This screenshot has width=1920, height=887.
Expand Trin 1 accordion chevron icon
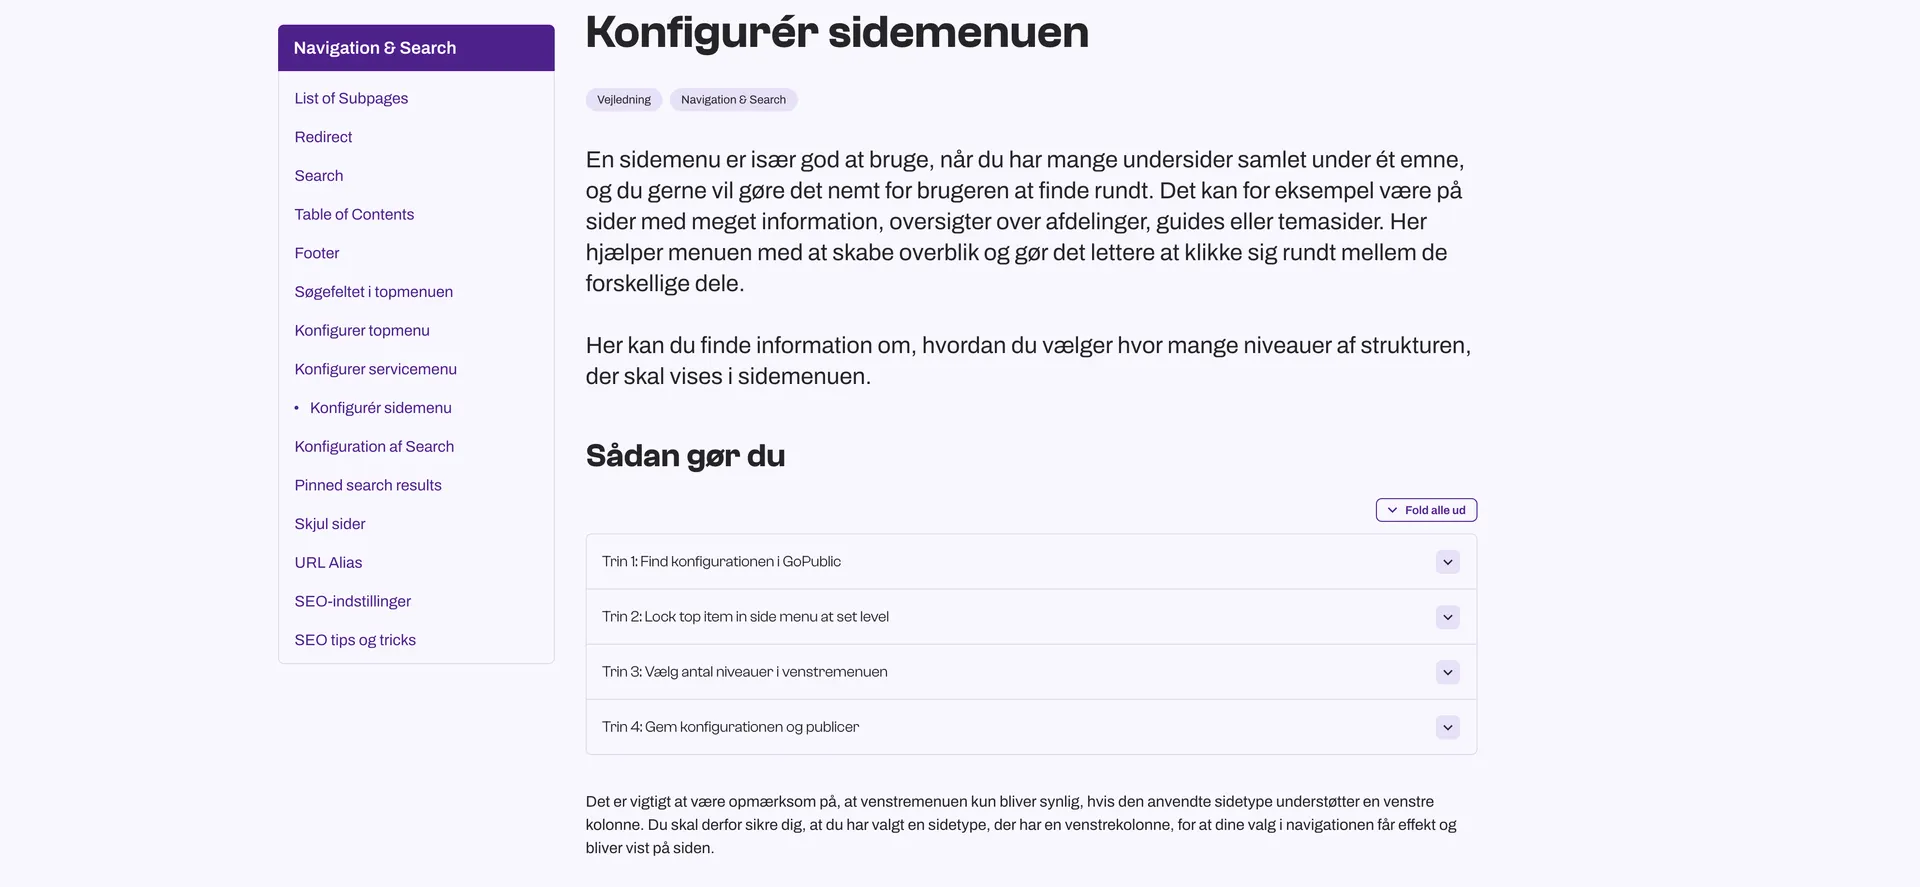pyautogui.click(x=1447, y=562)
